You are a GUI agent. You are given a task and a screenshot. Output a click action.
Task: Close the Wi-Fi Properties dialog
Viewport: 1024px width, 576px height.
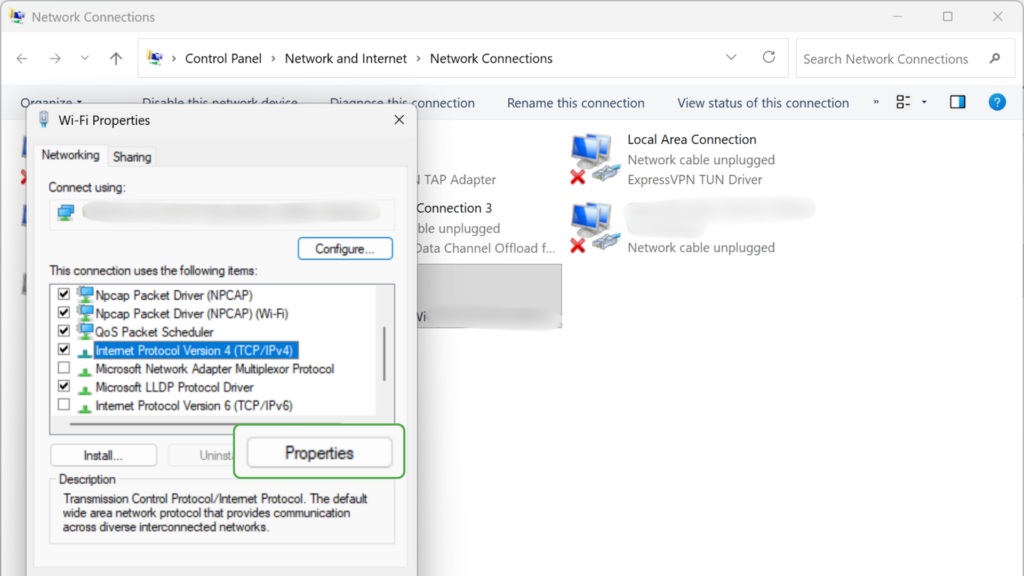(x=399, y=120)
